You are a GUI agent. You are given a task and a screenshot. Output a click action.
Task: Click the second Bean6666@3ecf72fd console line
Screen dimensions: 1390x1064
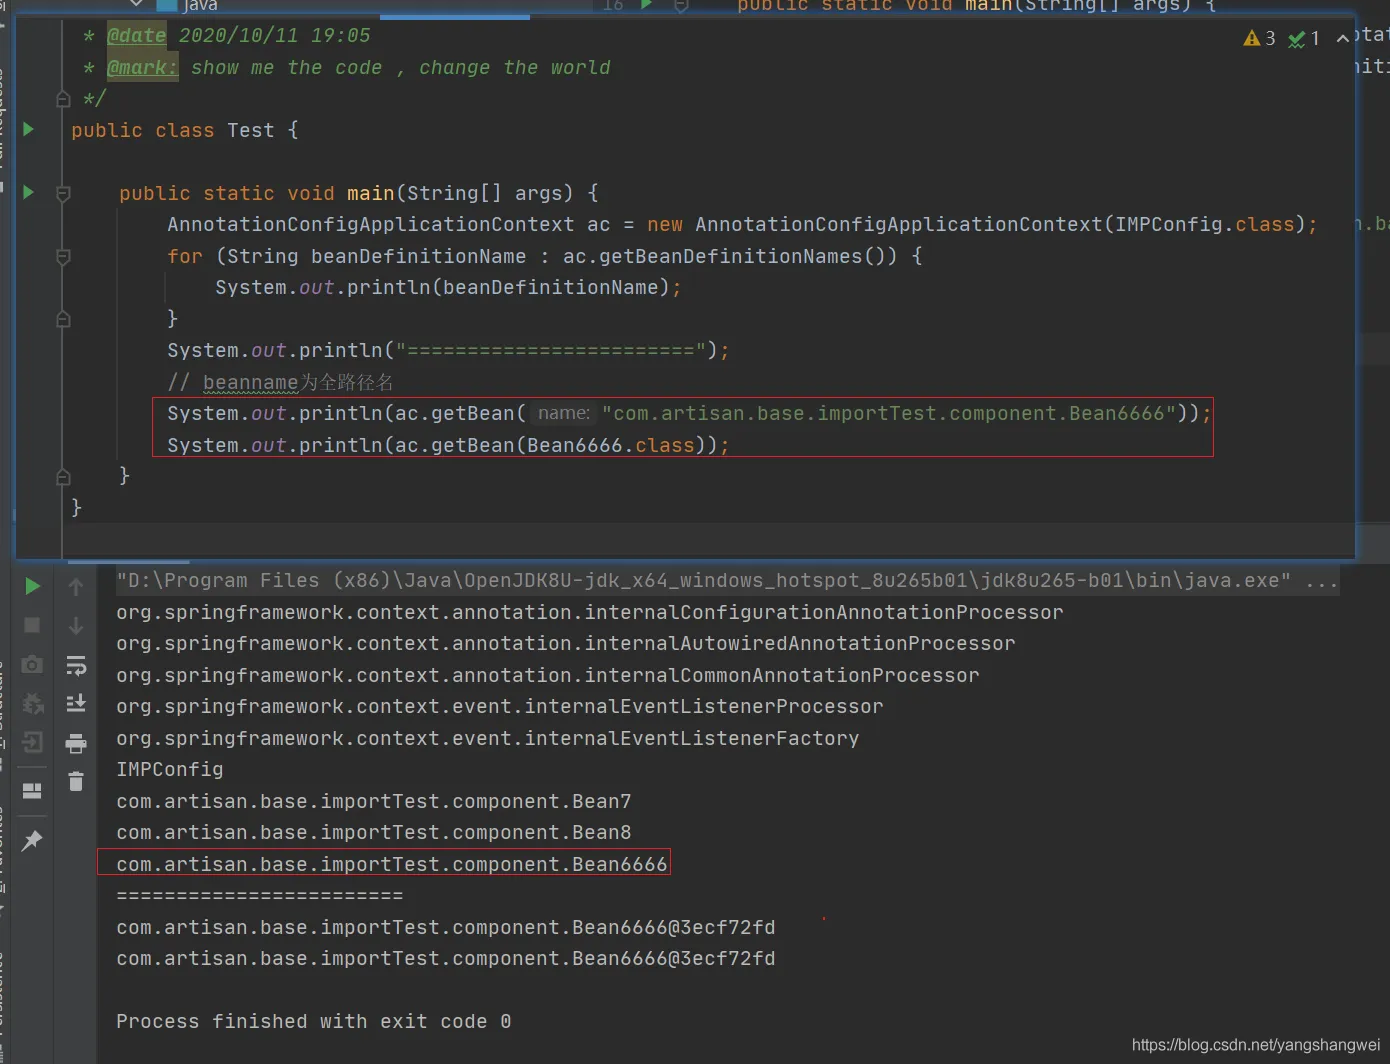click(446, 959)
